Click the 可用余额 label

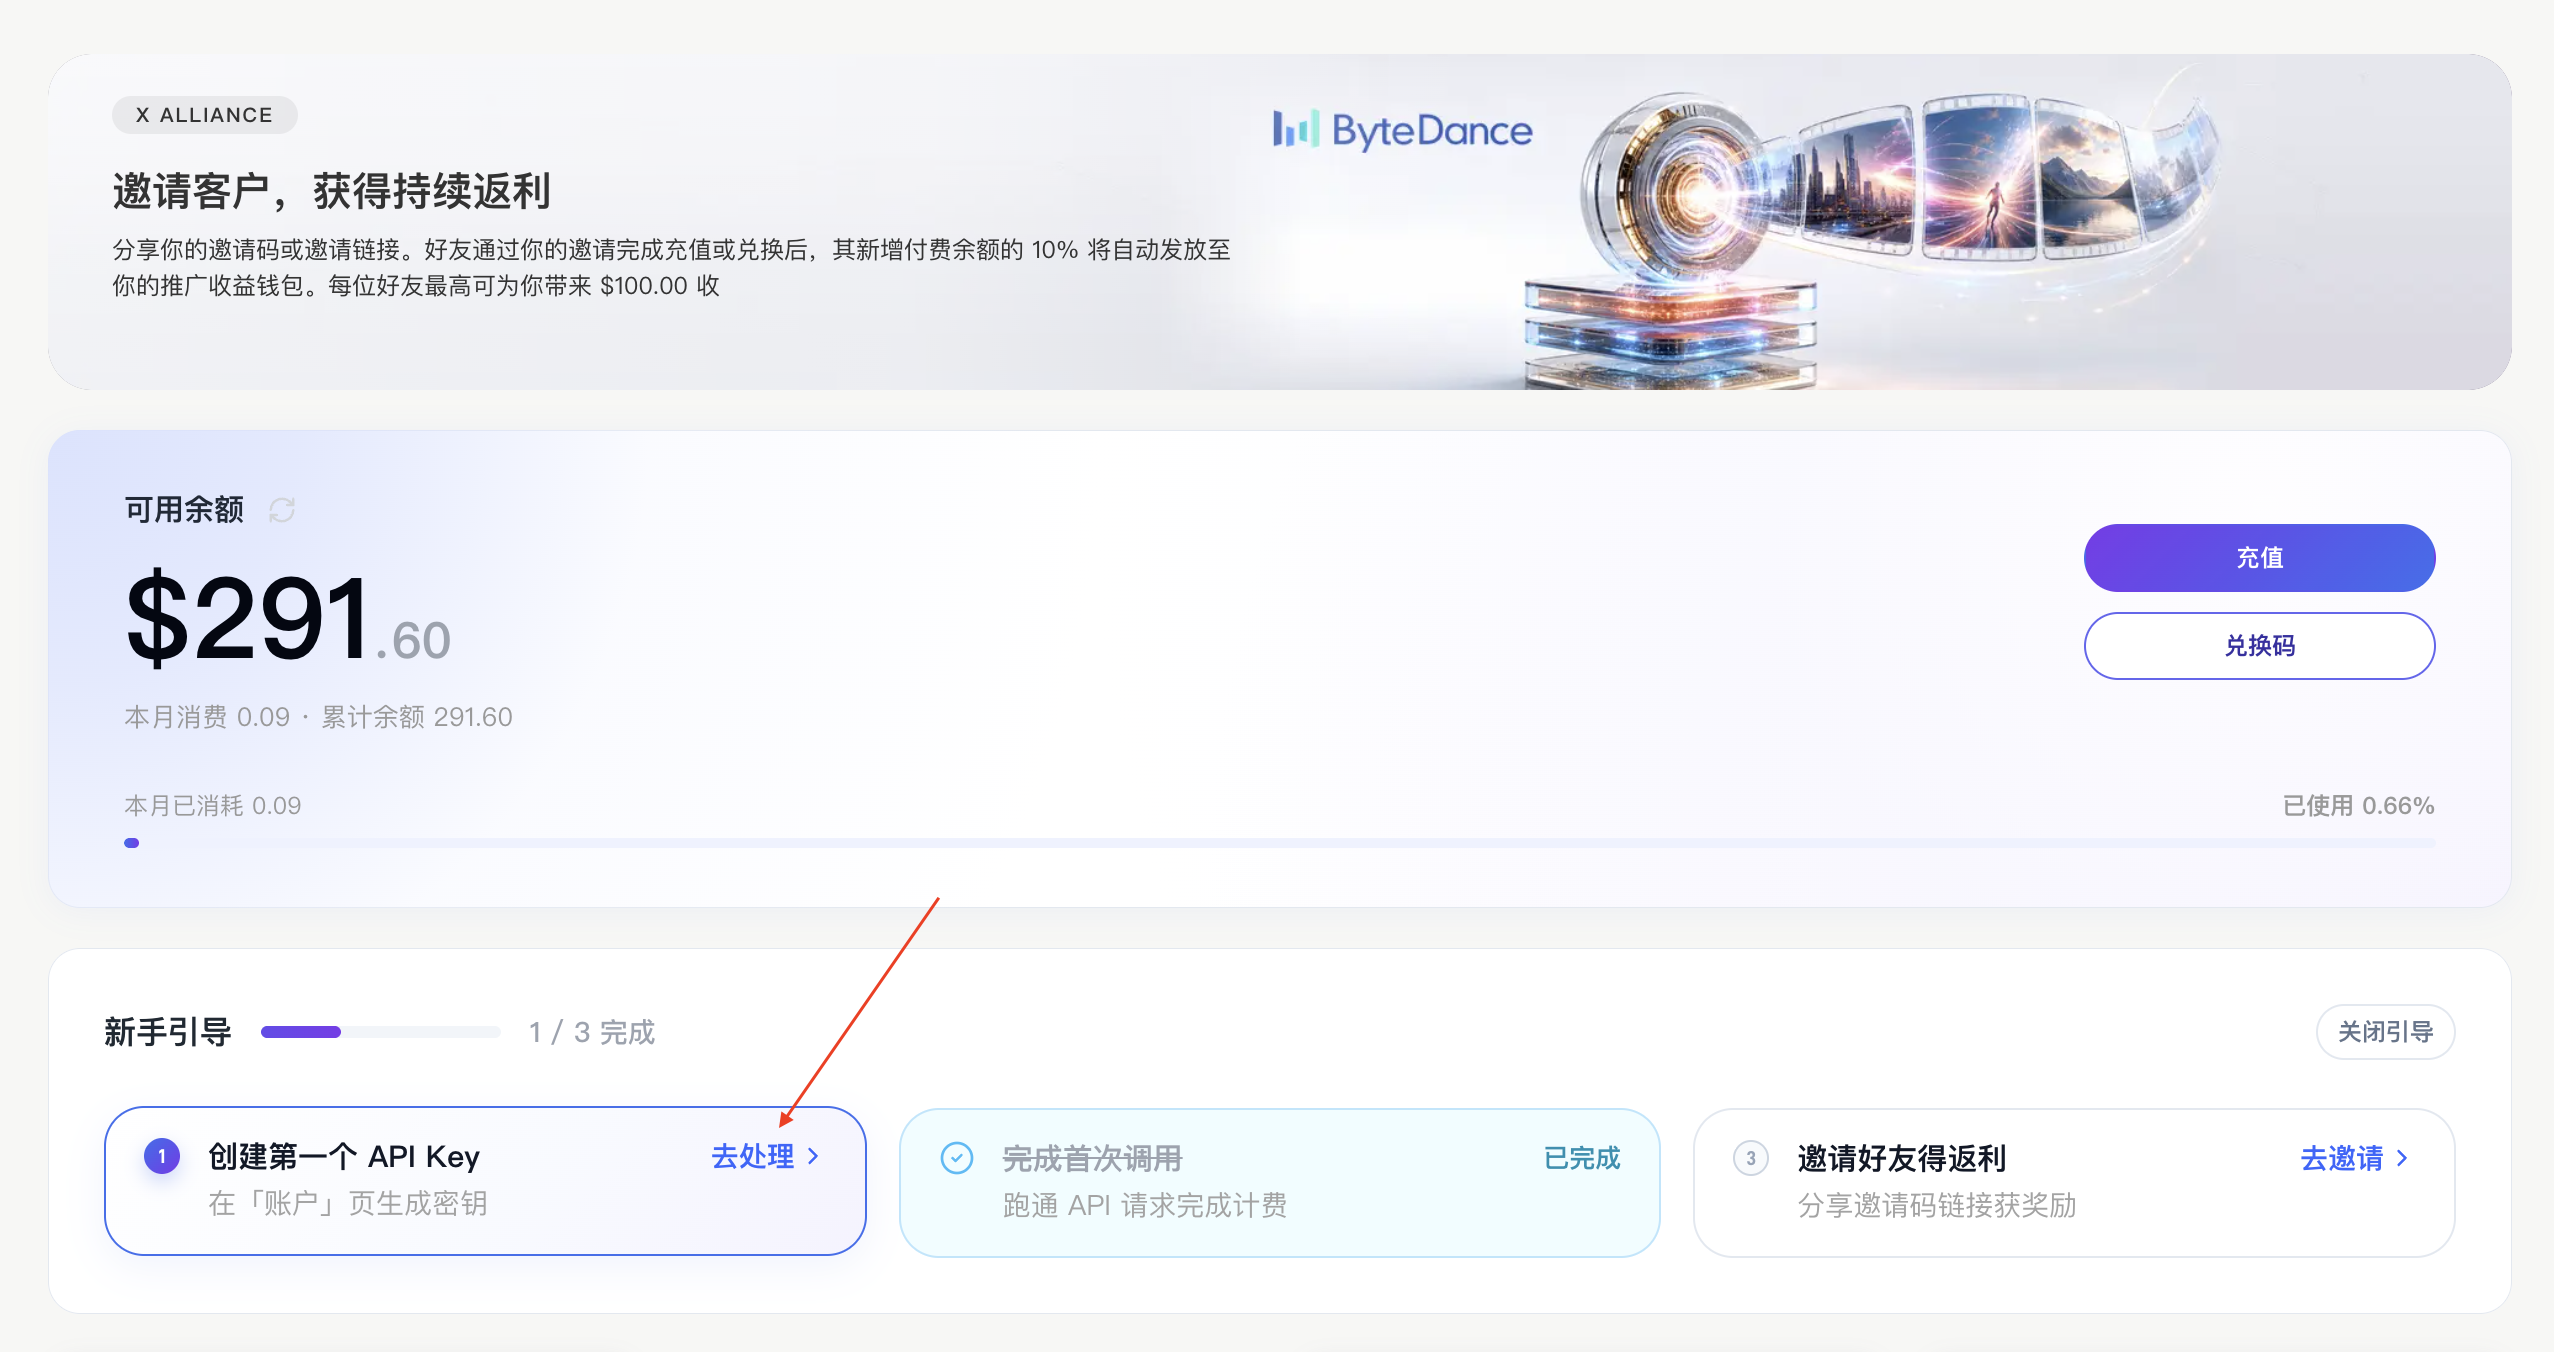pos(184,510)
